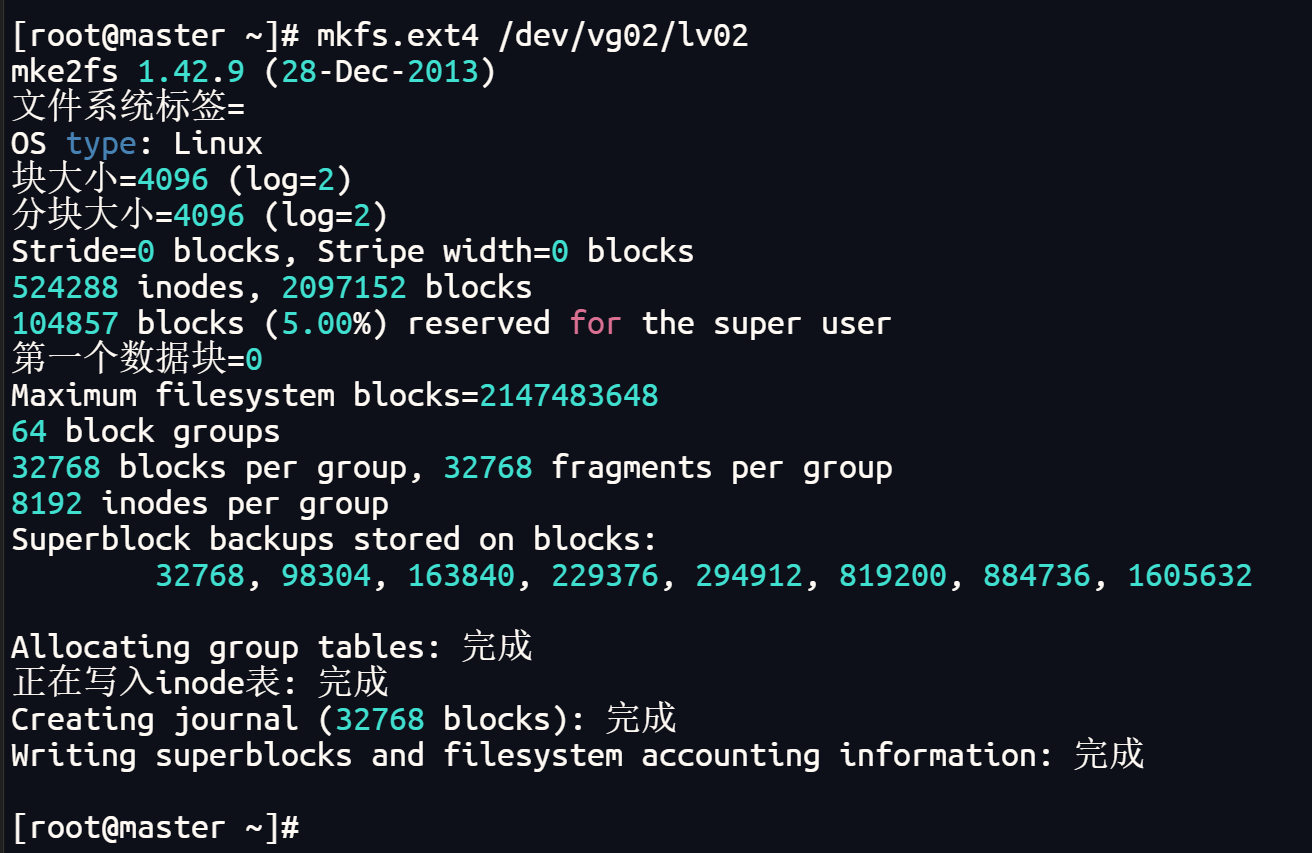Click the 2097152 blocks count

click(x=344, y=288)
